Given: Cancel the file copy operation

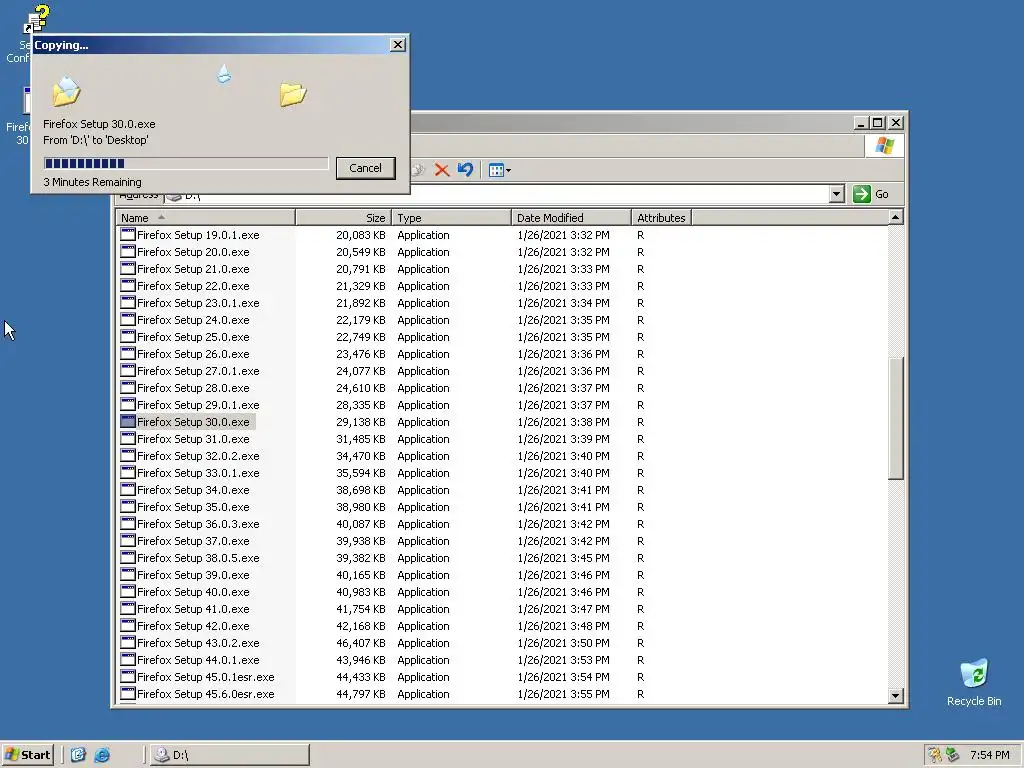Looking at the screenshot, I should (x=365, y=168).
